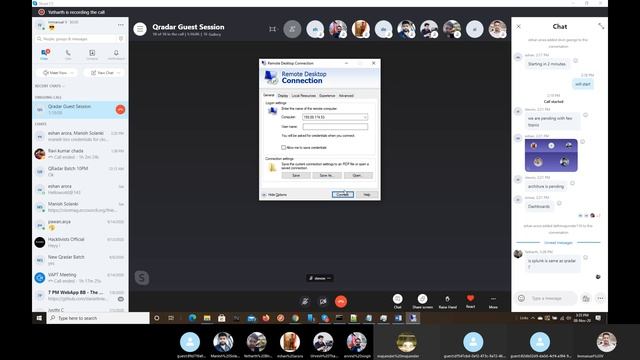Click the Share screen button
The image size is (640, 360).
pos(422,301)
